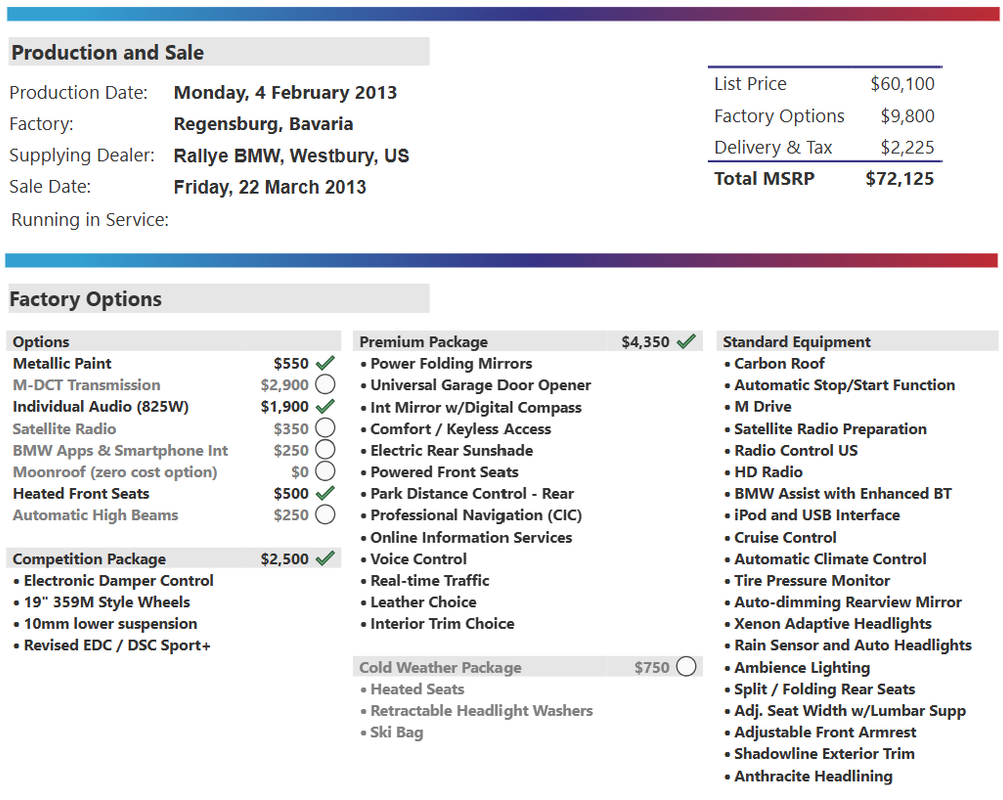Click 'Shadowline Exterior Trim' item
This screenshot has width=1003, height=800.
pos(825,754)
